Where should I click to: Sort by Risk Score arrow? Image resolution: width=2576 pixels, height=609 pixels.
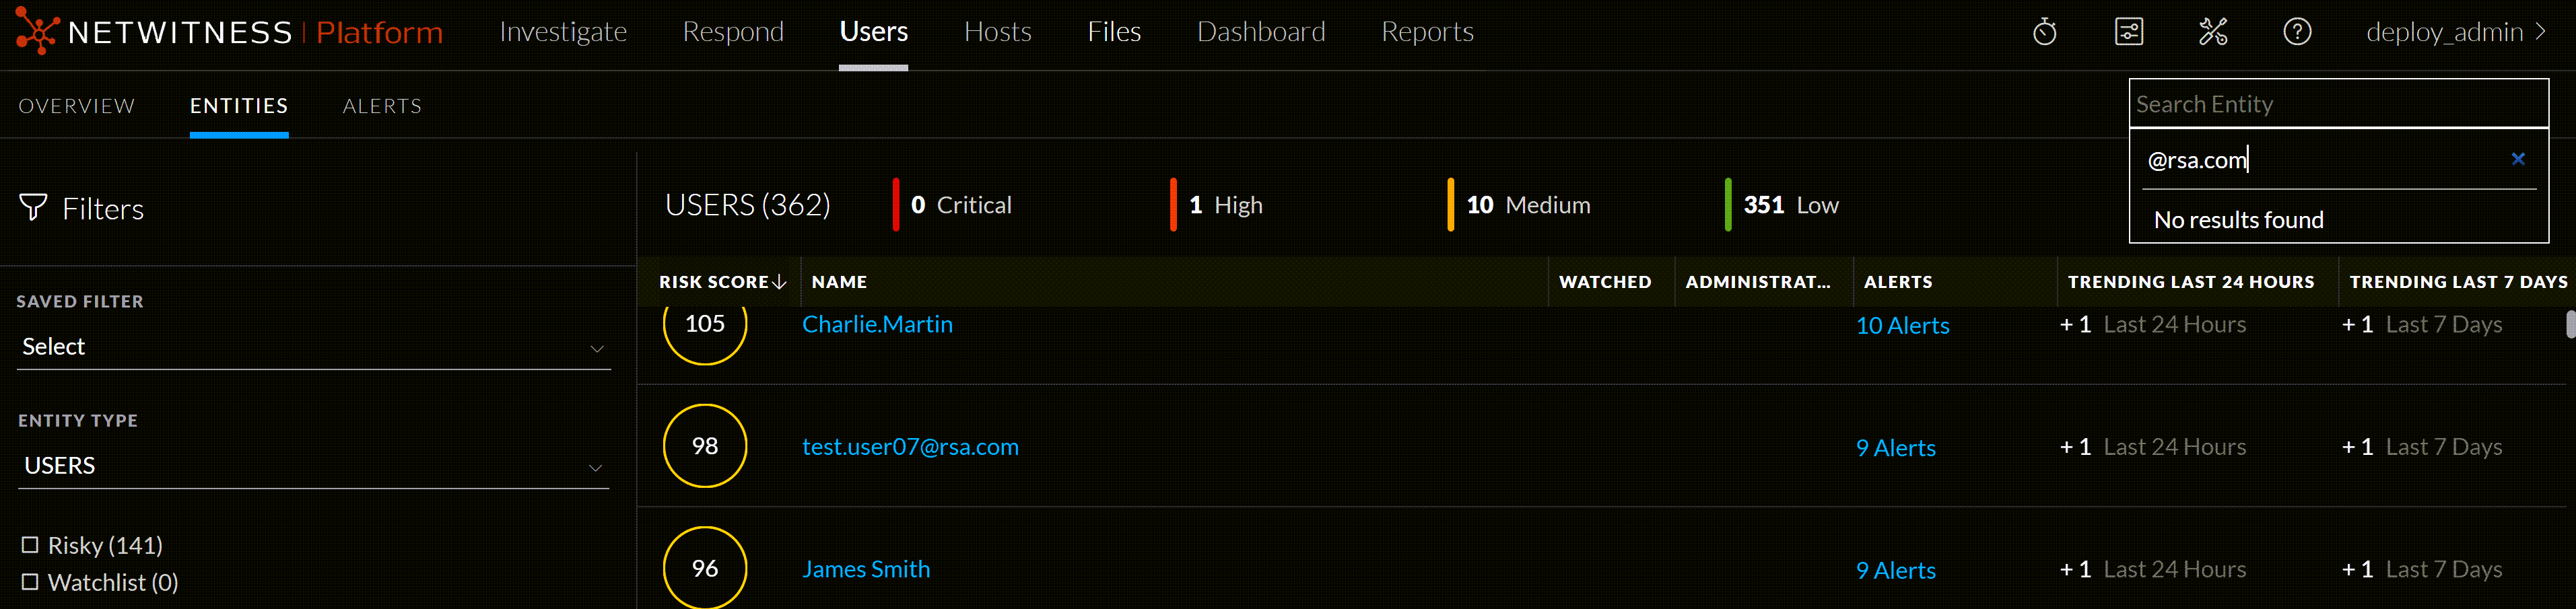(x=780, y=282)
